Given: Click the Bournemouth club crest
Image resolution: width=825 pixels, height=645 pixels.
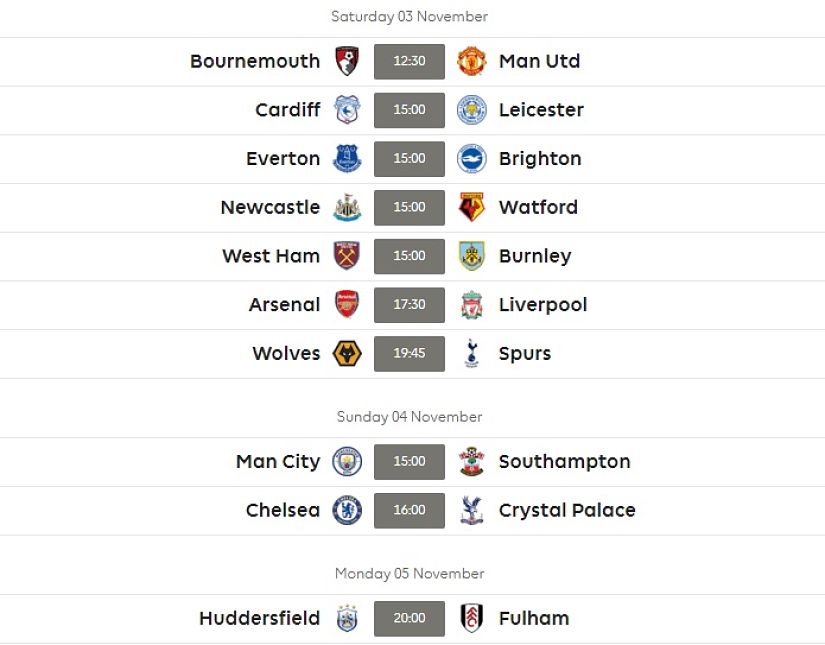Looking at the screenshot, I should (347, 62).
